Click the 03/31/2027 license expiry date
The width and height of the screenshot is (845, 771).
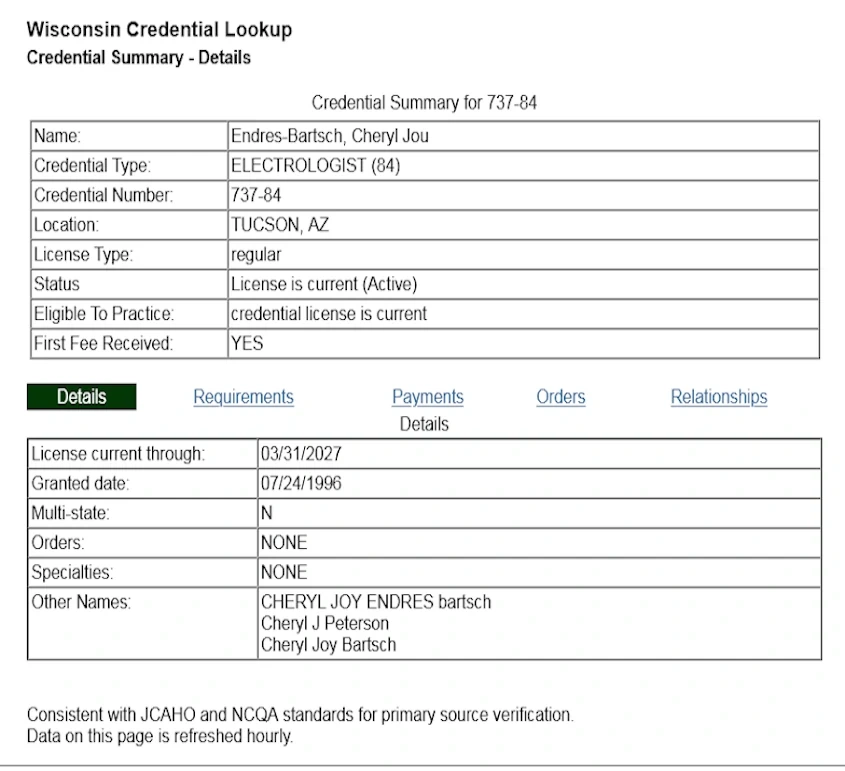tap(300, 454)
